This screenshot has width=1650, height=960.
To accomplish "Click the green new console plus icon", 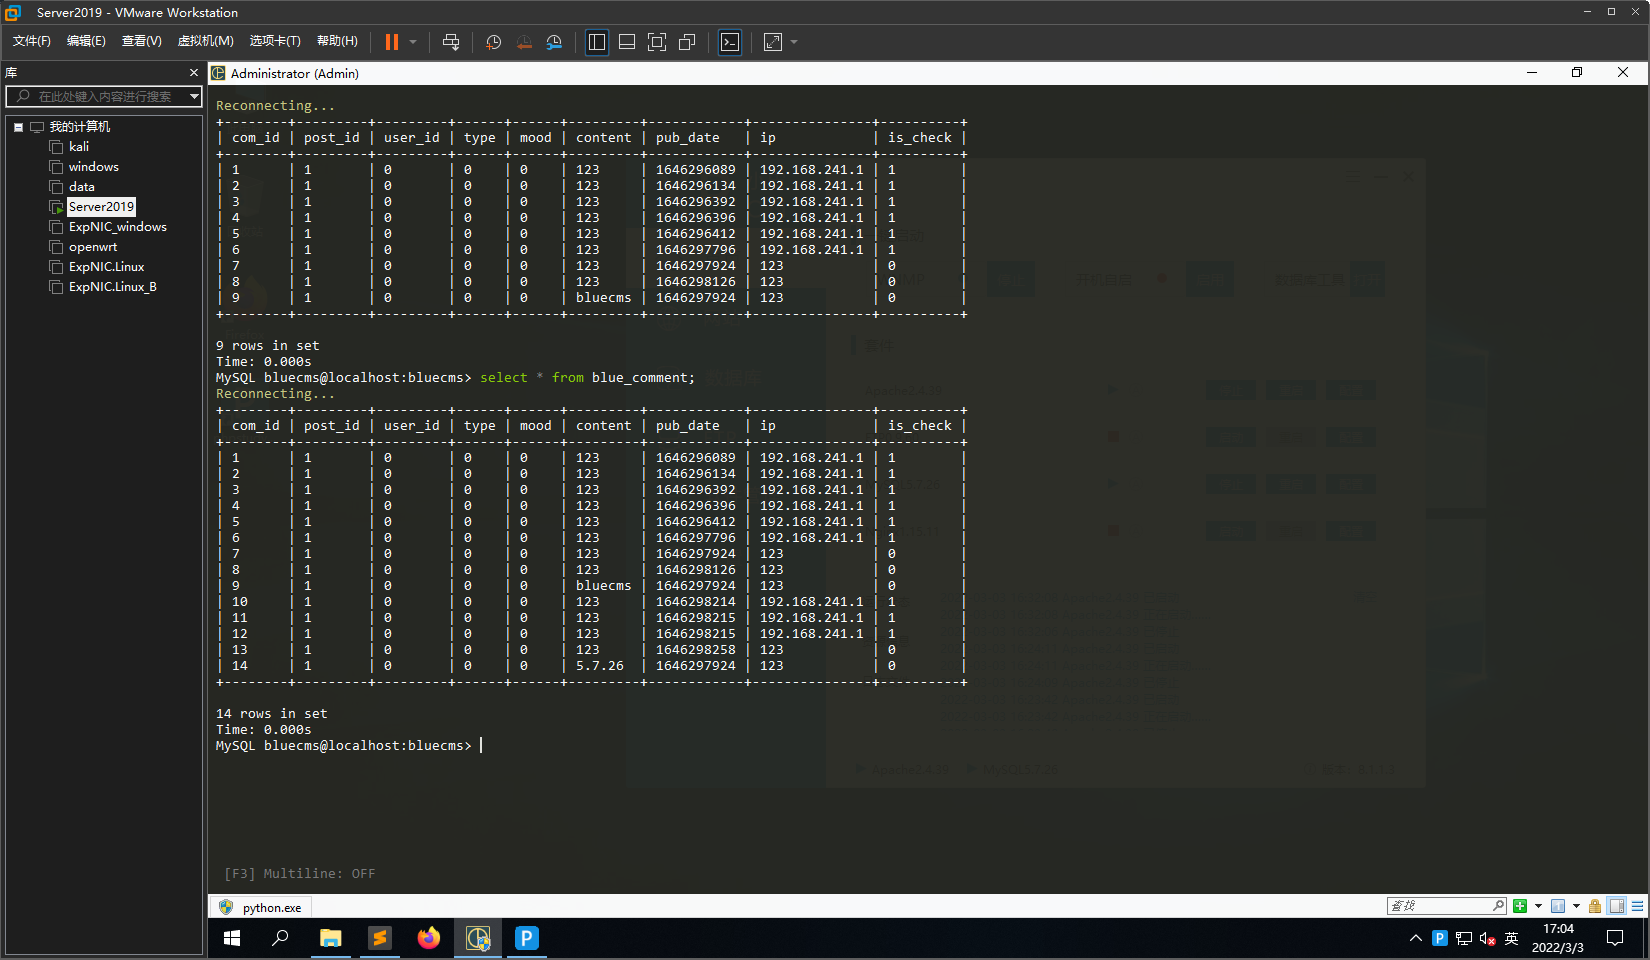I will (x=1520, y=906).
